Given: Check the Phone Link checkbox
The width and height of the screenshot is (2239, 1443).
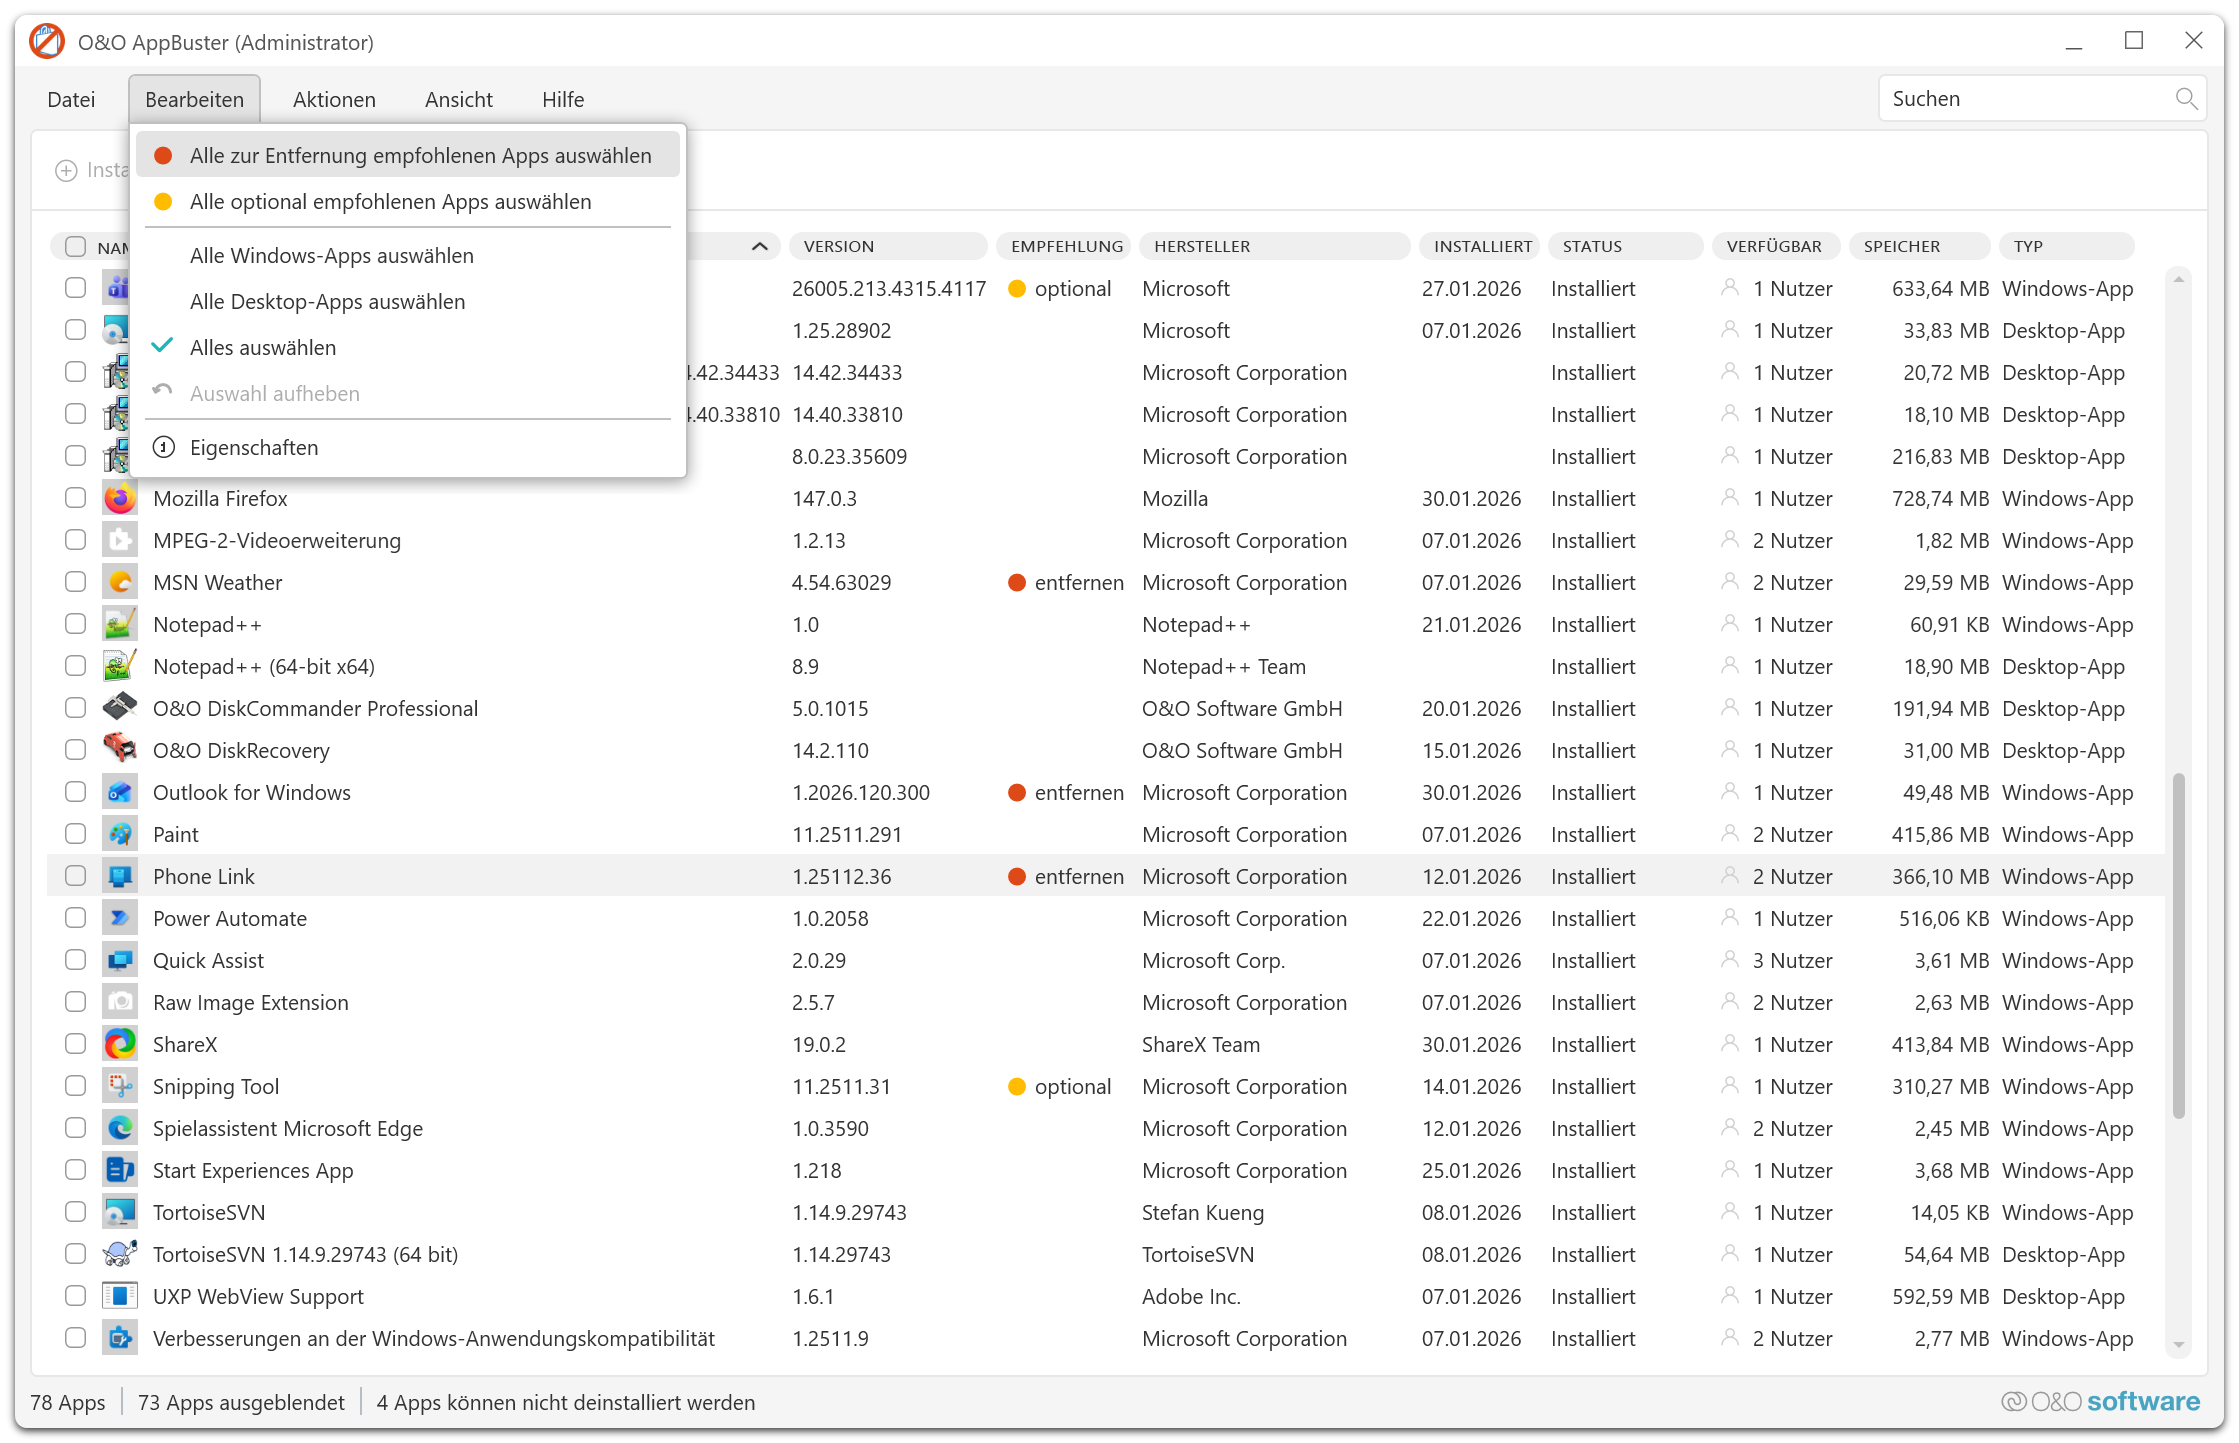Looking at the screenshot, I should point(75,876).
